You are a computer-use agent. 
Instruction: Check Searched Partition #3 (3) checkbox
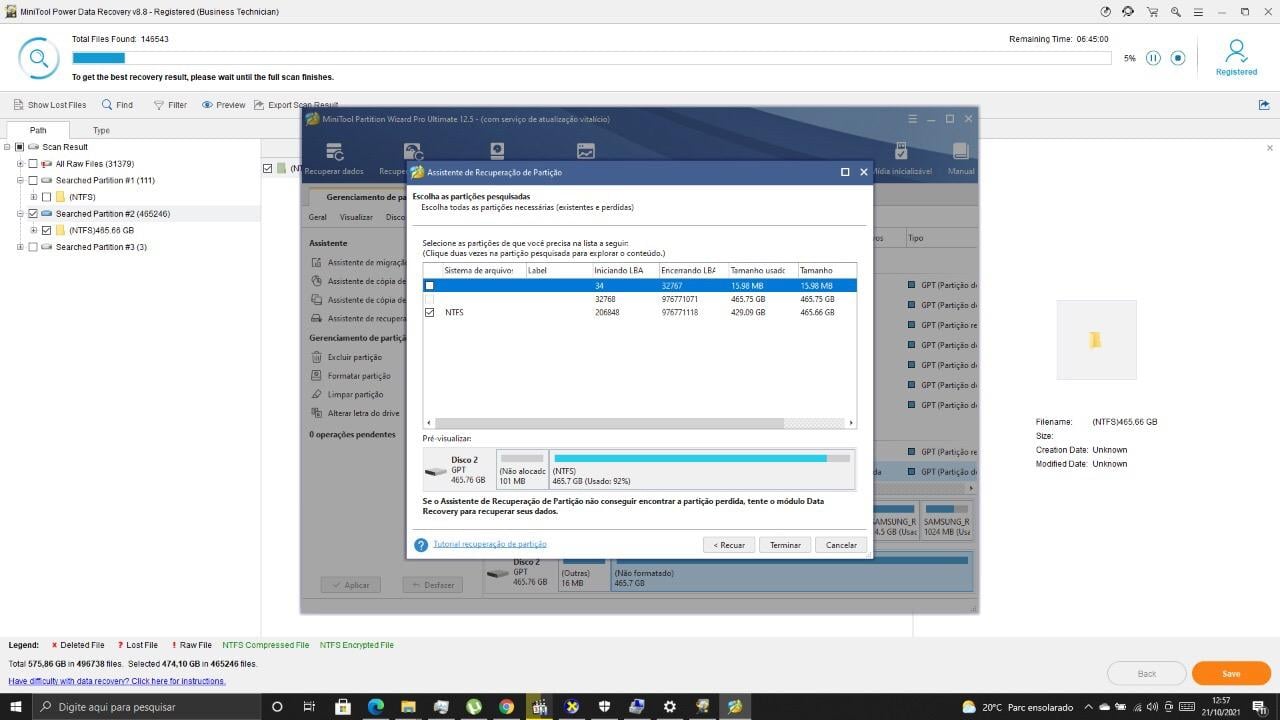pos(33,247)
